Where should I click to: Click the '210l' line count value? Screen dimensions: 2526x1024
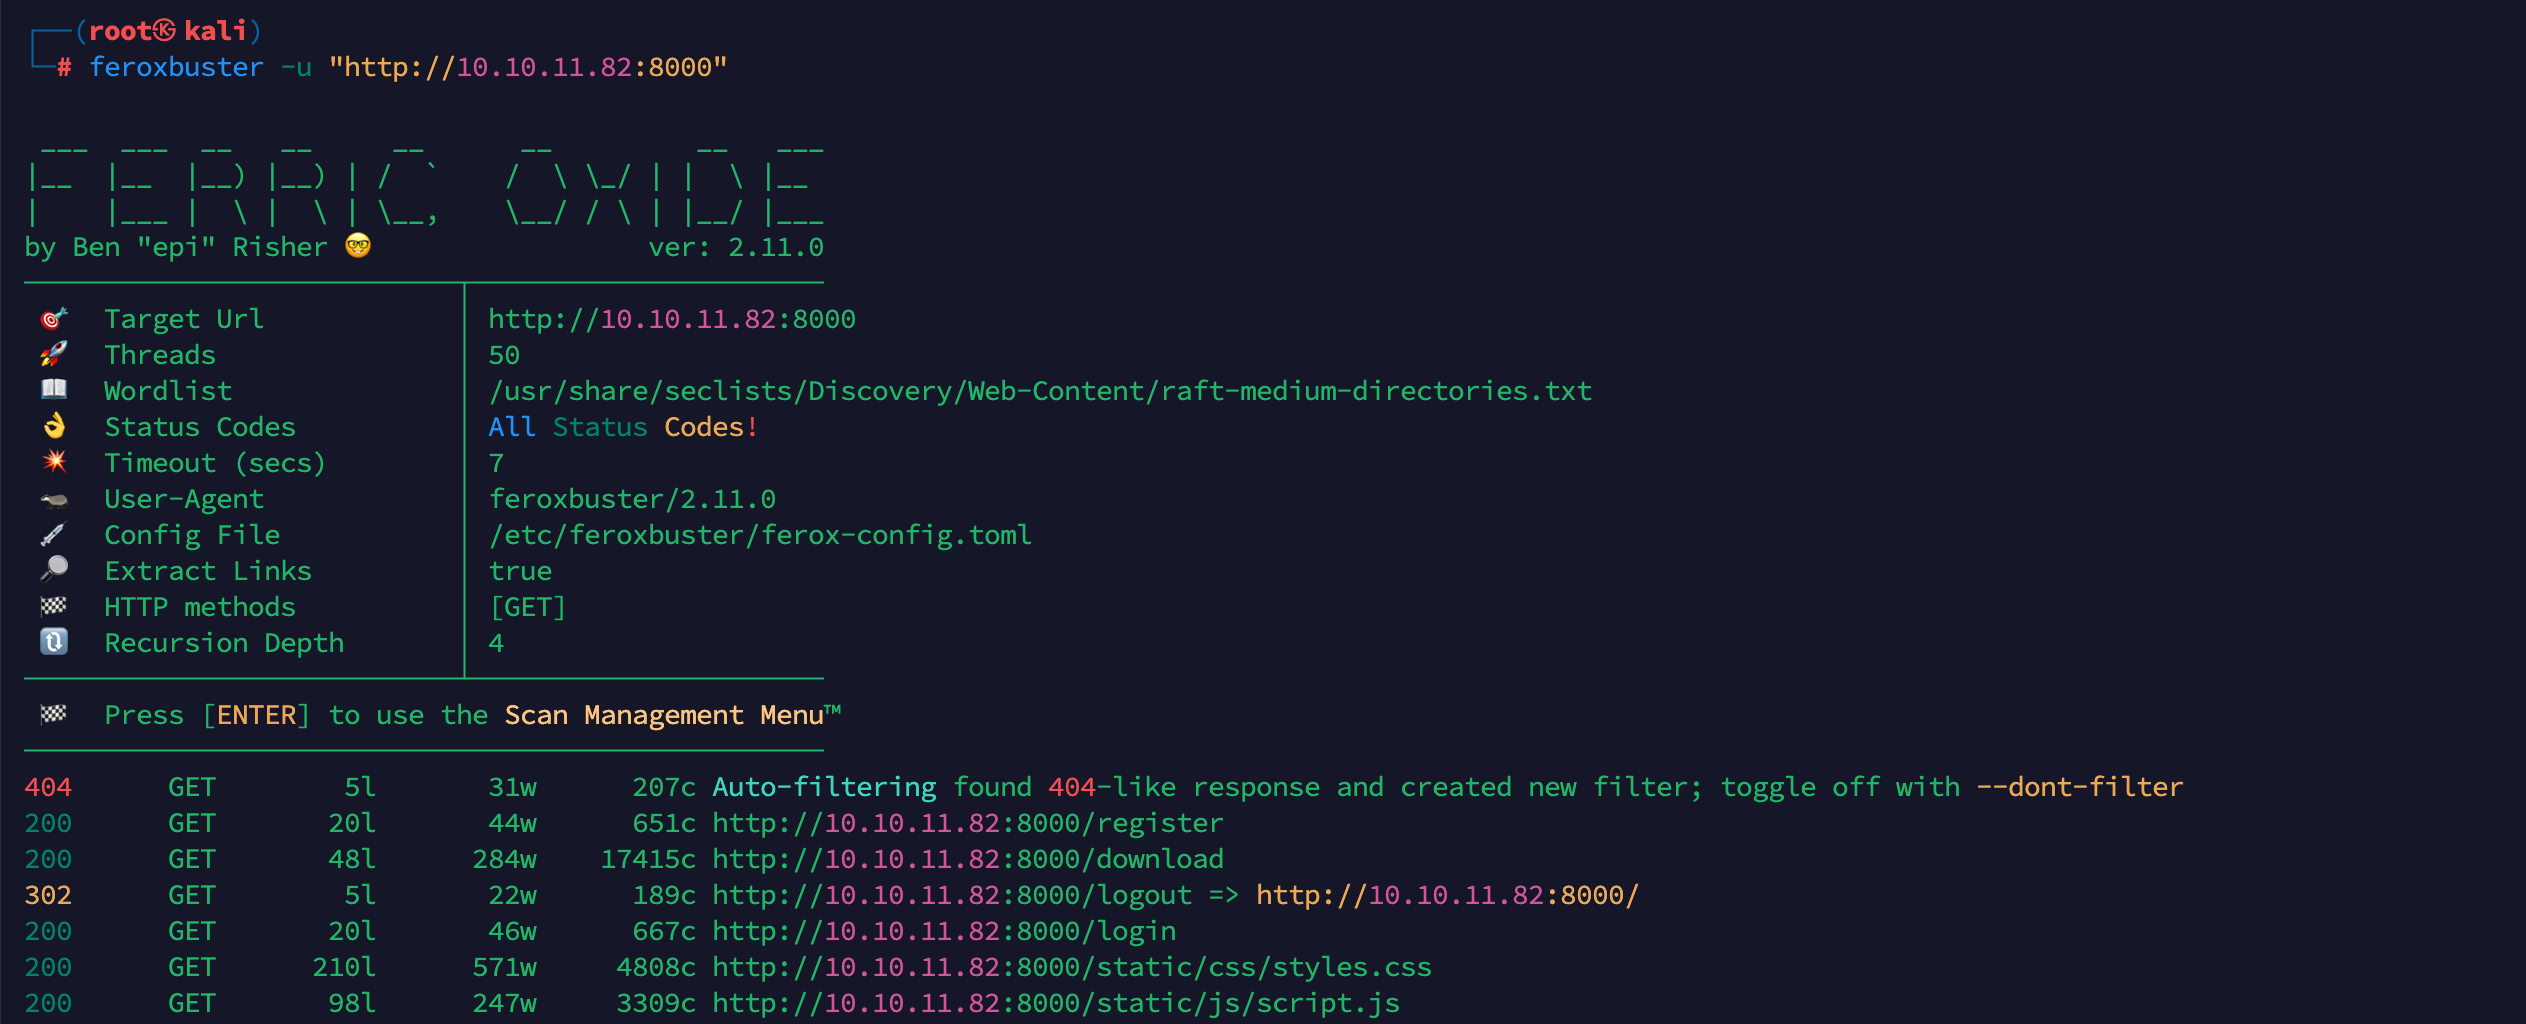tap(344, 967)
